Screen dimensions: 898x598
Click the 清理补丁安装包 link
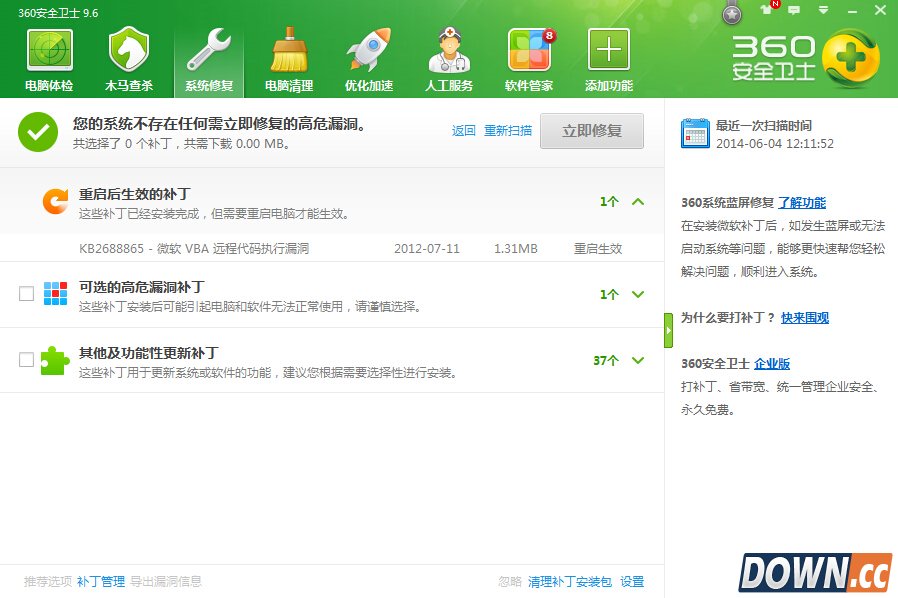[569, 581]
